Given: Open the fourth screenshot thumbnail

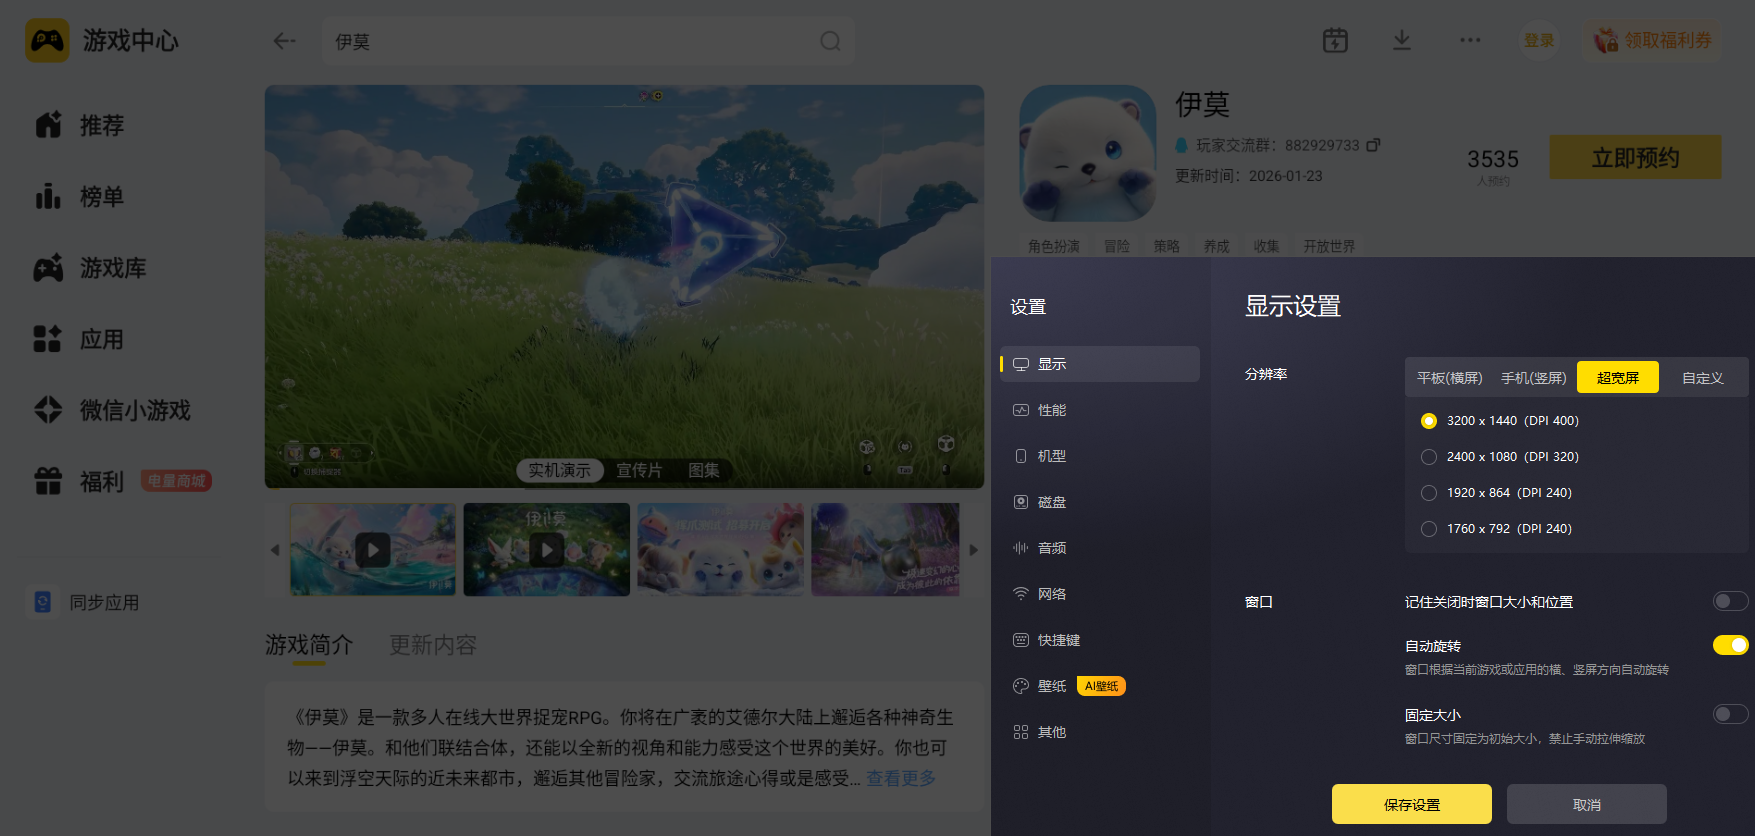Looking at the screenshot, I should click(x=886, y=550).
